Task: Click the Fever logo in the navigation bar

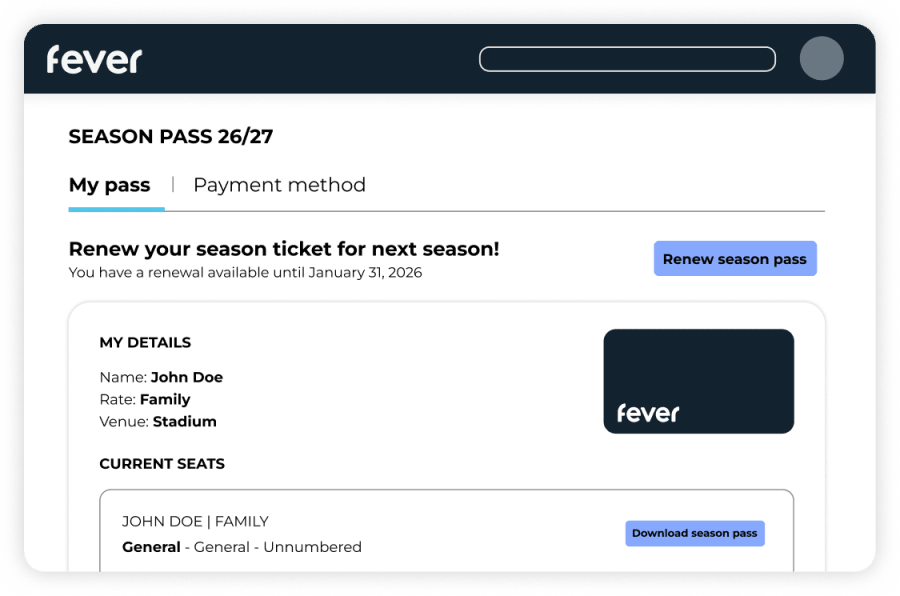Action: pos(94,59)
